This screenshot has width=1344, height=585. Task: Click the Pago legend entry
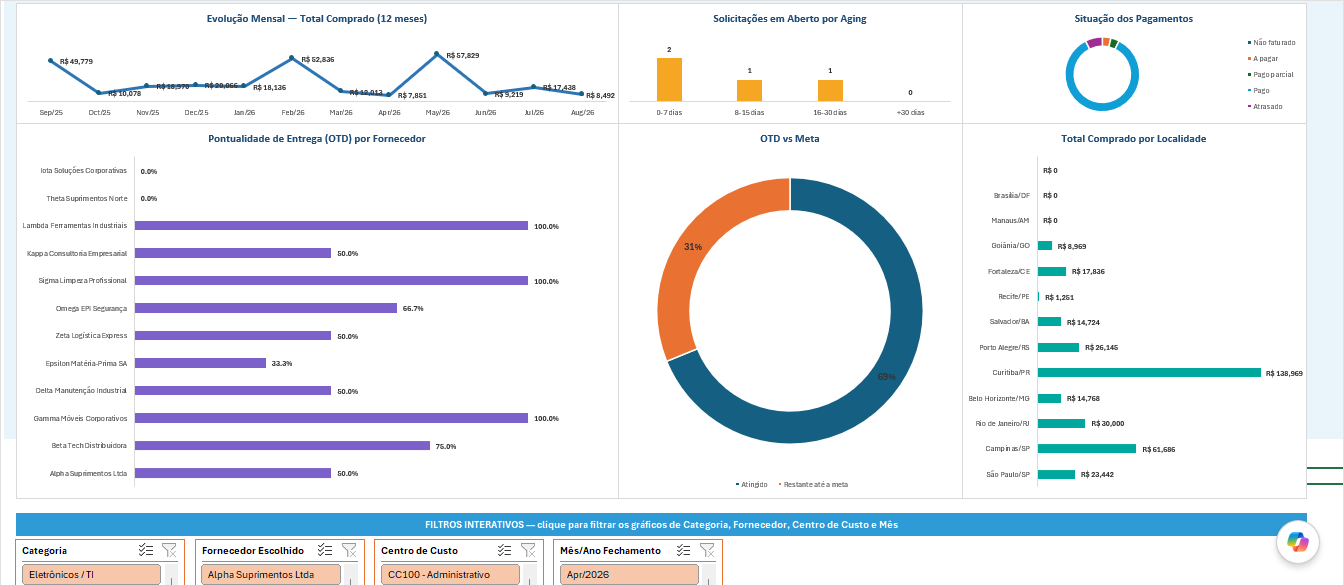point(1259,91)
